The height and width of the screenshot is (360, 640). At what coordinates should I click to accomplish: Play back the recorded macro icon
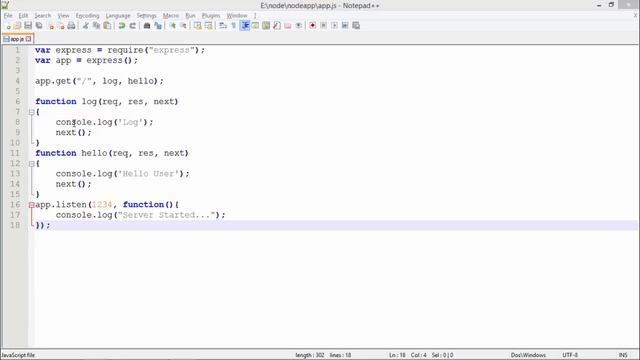(x=334, y=26)
